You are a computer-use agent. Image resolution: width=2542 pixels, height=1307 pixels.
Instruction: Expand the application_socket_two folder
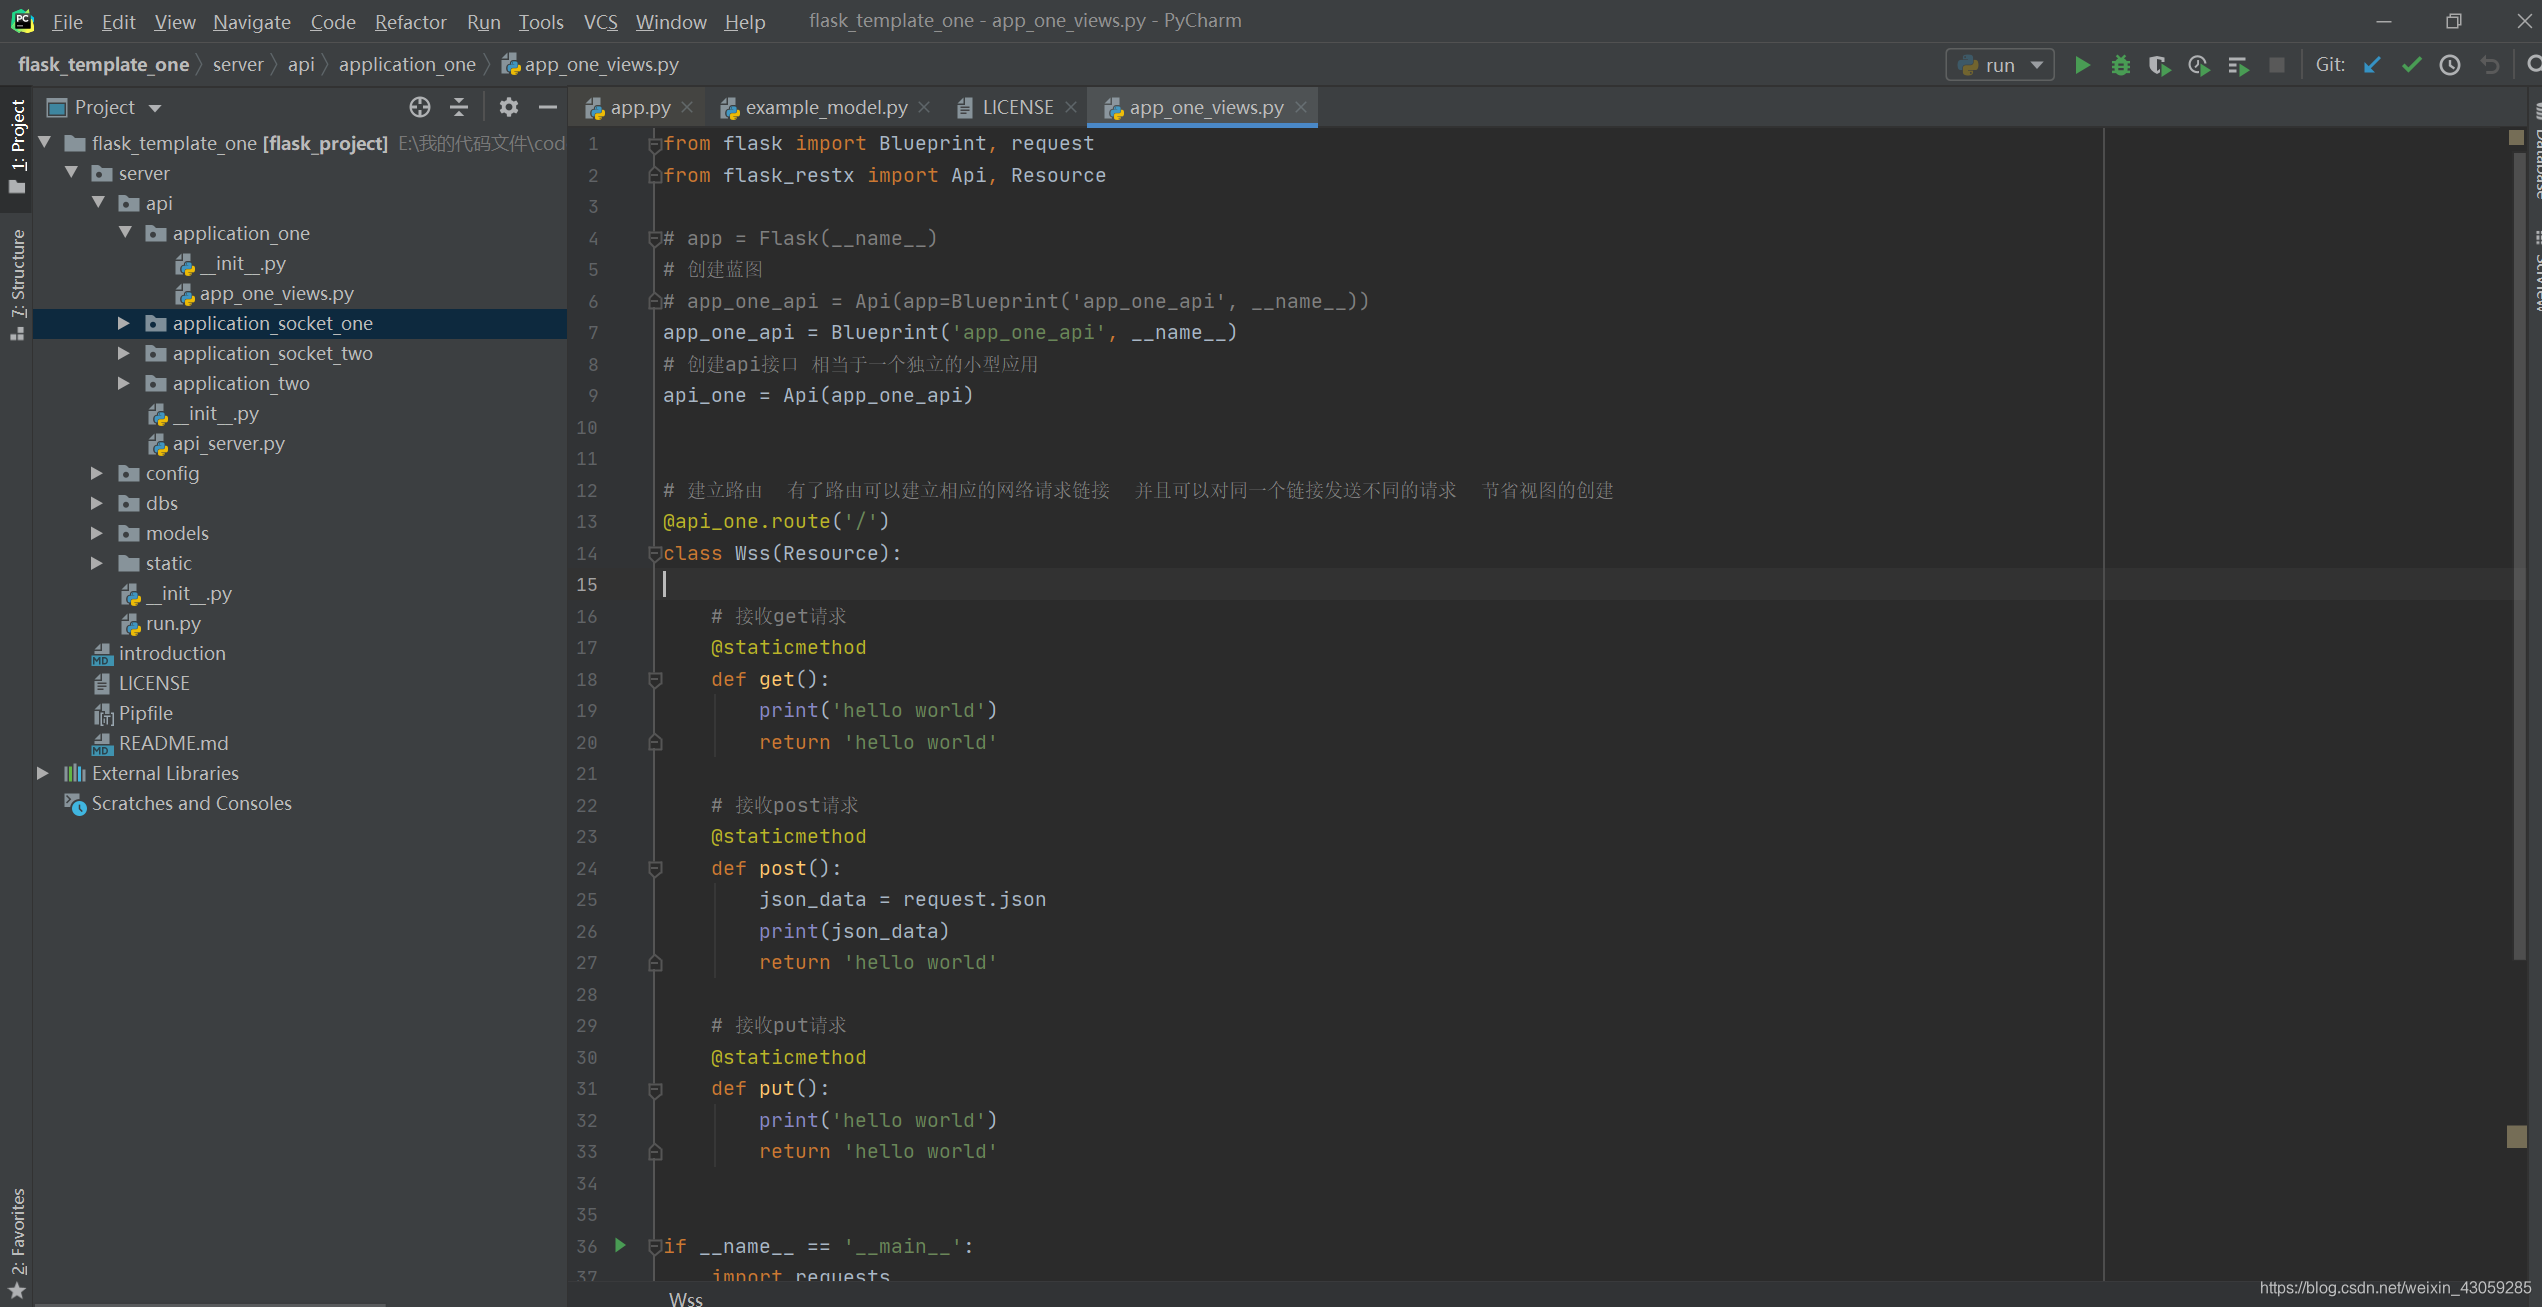coord(123,353)
